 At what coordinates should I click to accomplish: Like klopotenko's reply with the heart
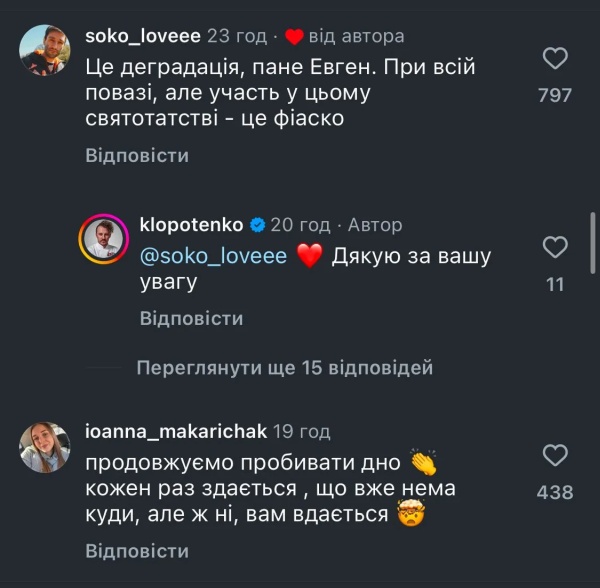coord(555,247)
